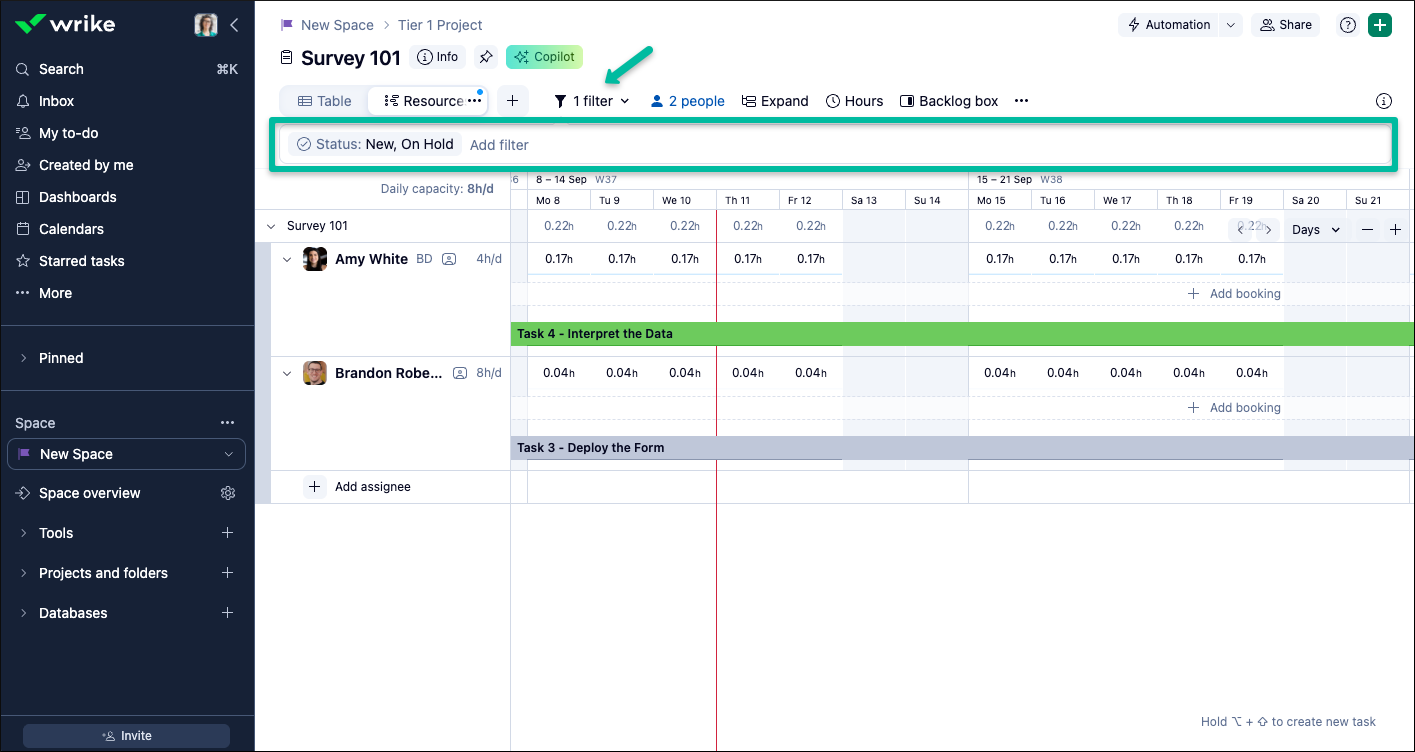Screen dimensions: 1415x752
Task: Toggle the Backlog box panel
Action: (x=949, y=101)
